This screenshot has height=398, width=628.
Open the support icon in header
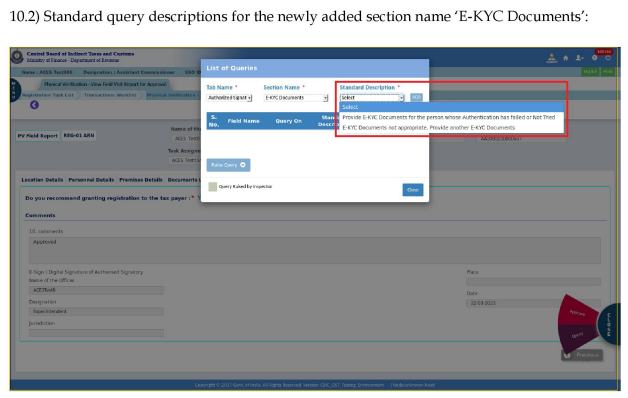click(x=552, y=58)
